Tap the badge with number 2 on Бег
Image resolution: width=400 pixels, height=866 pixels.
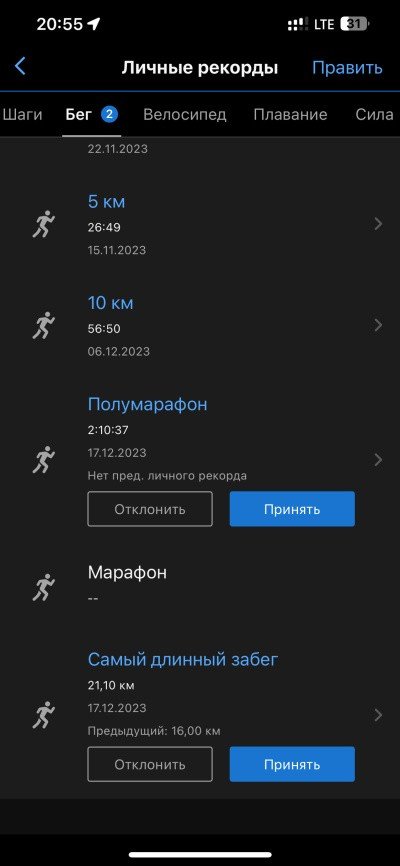[109, 114]
